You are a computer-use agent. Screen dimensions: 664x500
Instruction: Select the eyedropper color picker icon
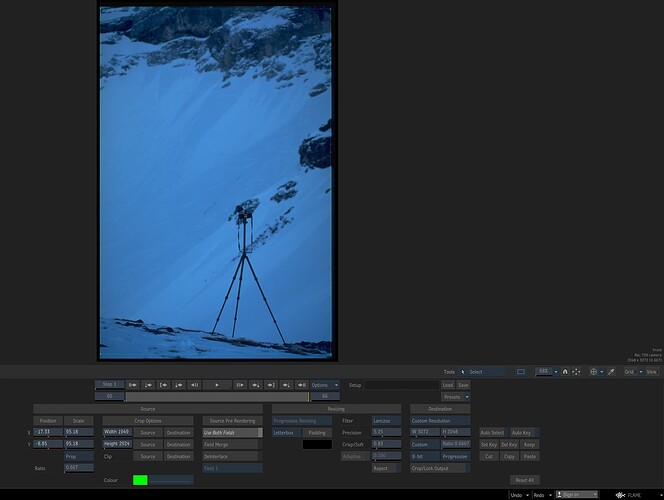[x=611, y=371]
